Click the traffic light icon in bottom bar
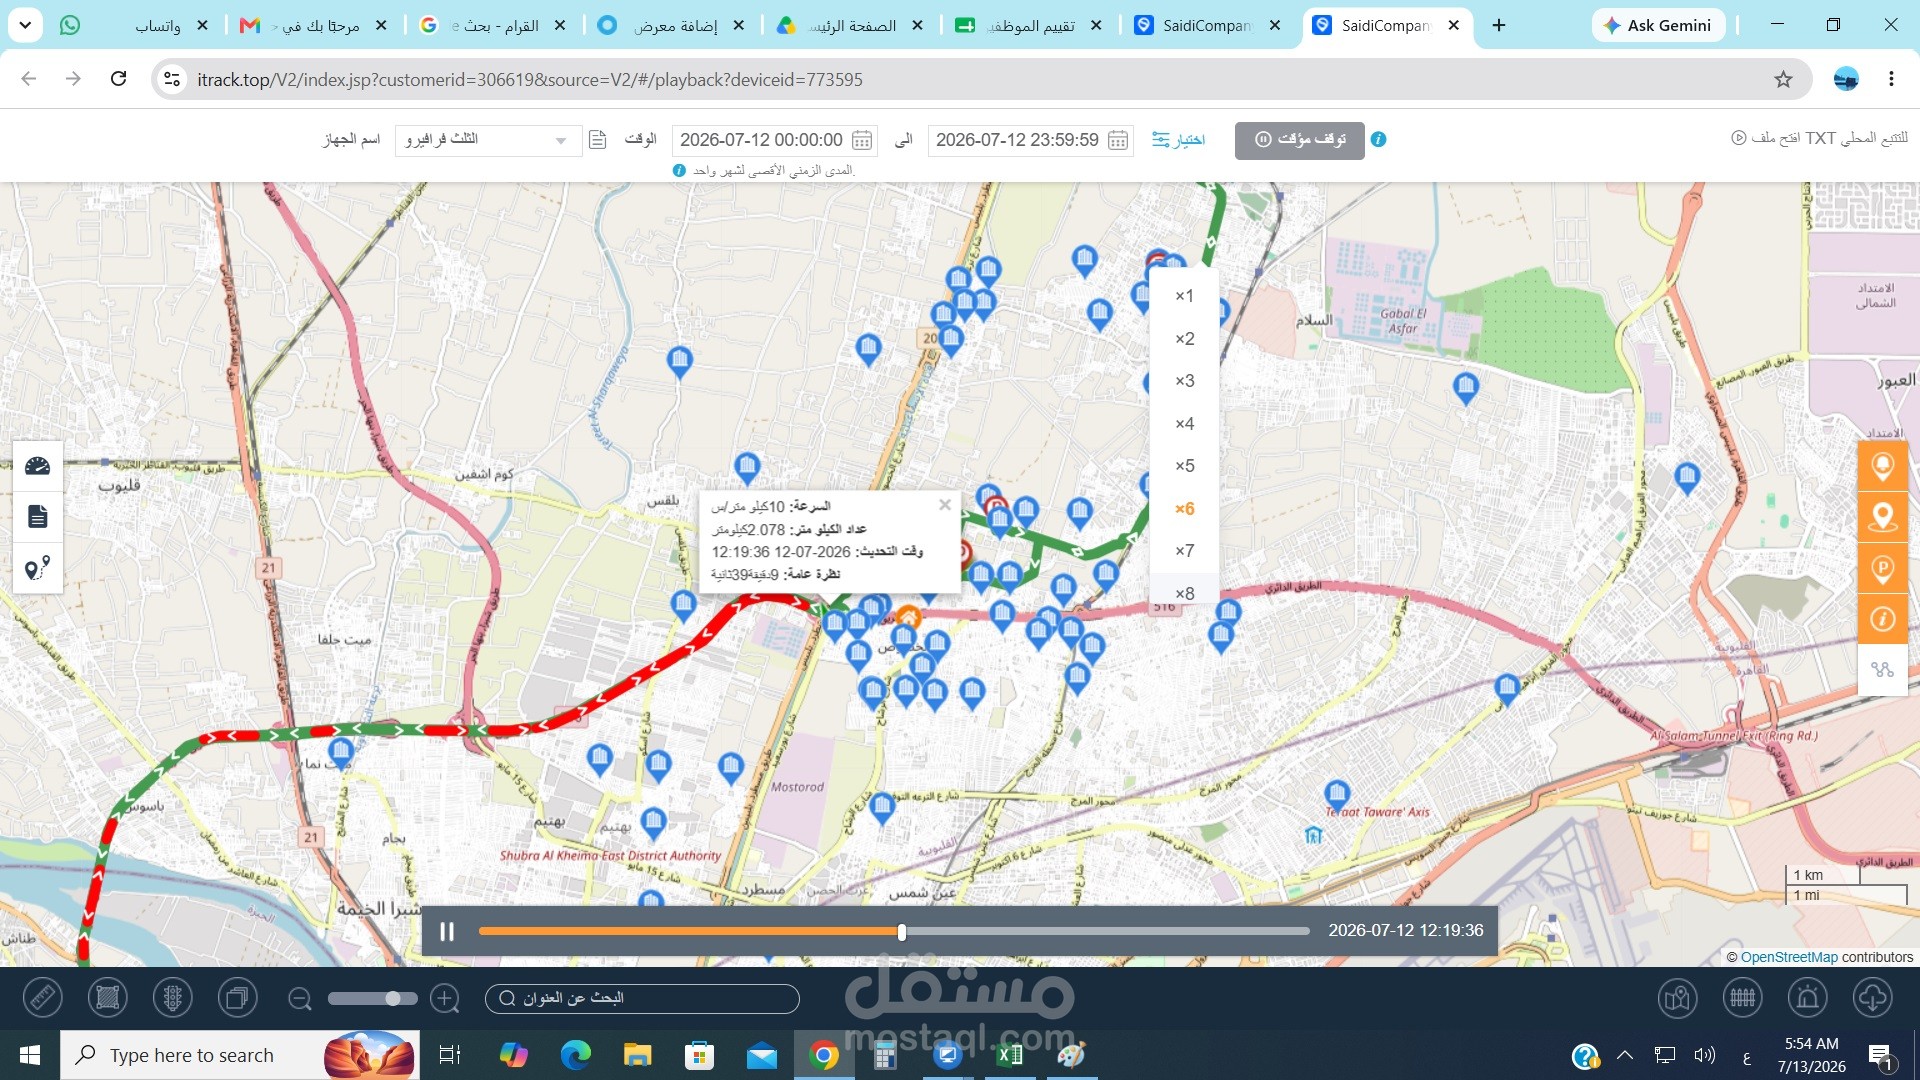The image size is (1920, 1080). pos(173,998)
